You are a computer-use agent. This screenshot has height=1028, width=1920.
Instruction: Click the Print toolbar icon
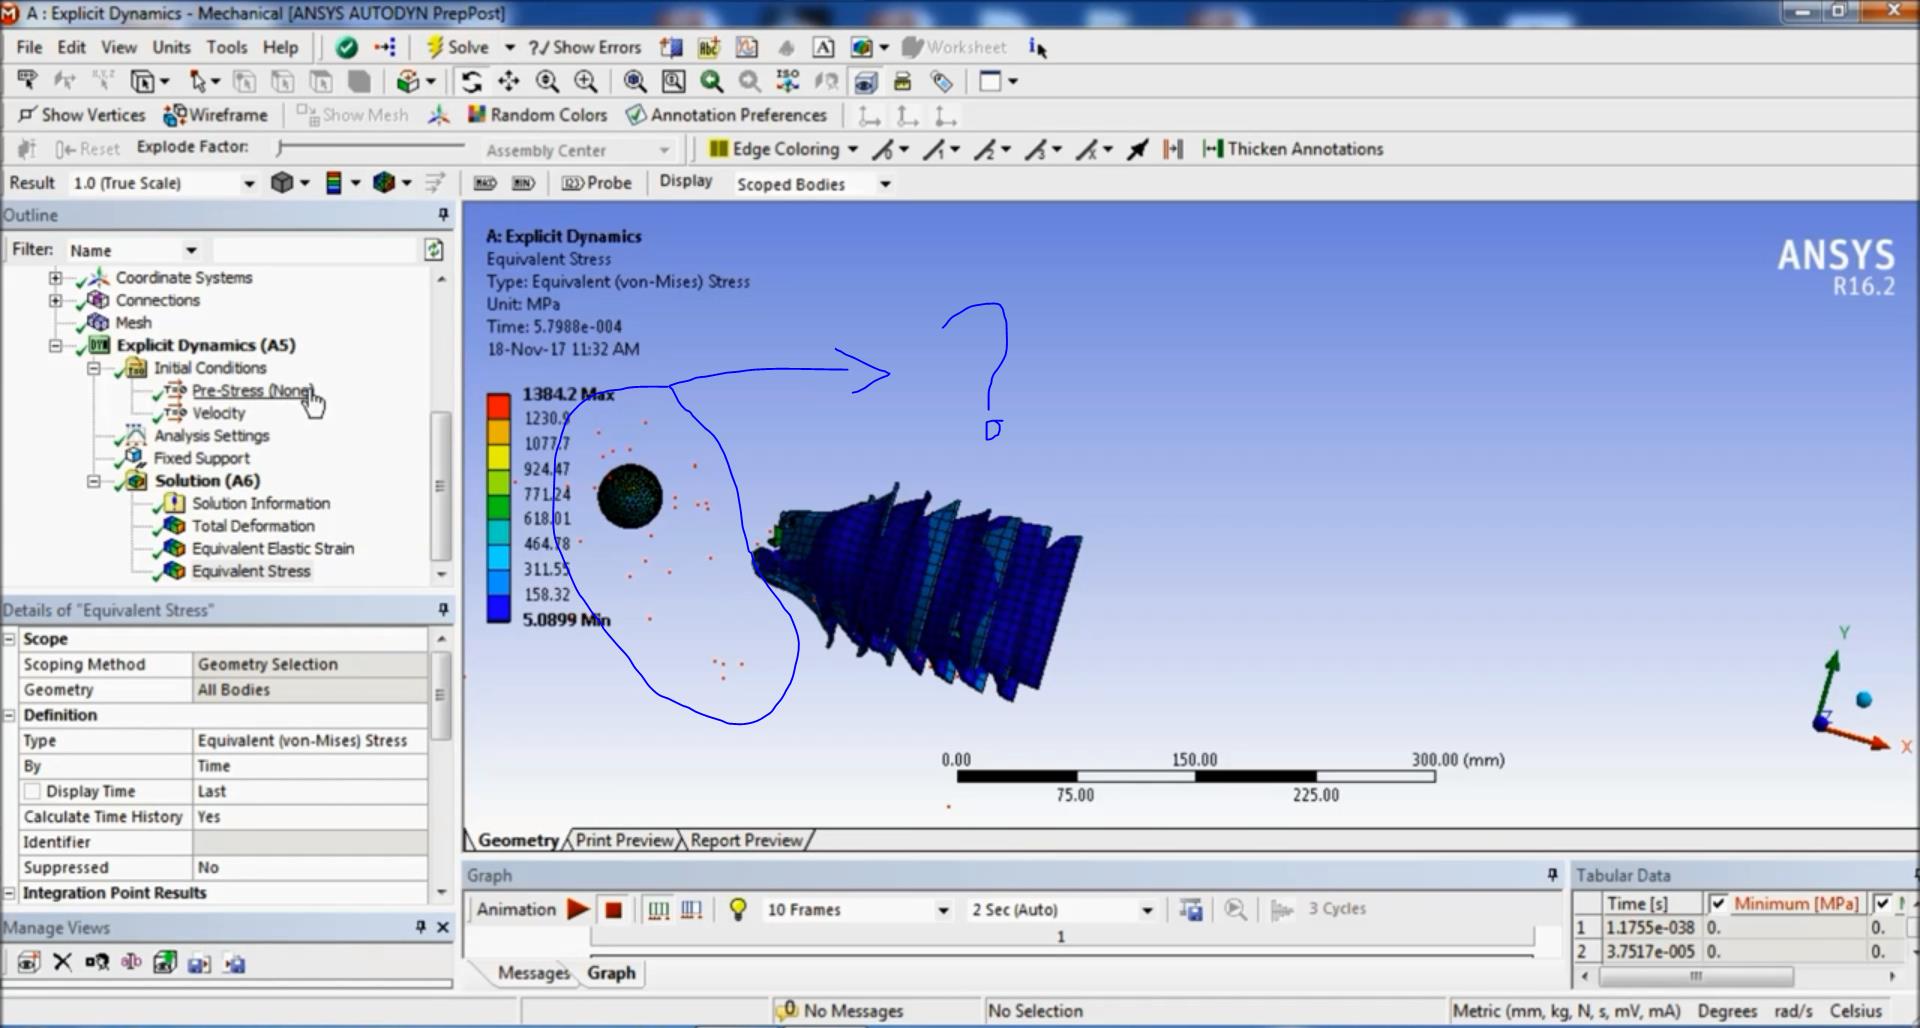pos(902,82)
